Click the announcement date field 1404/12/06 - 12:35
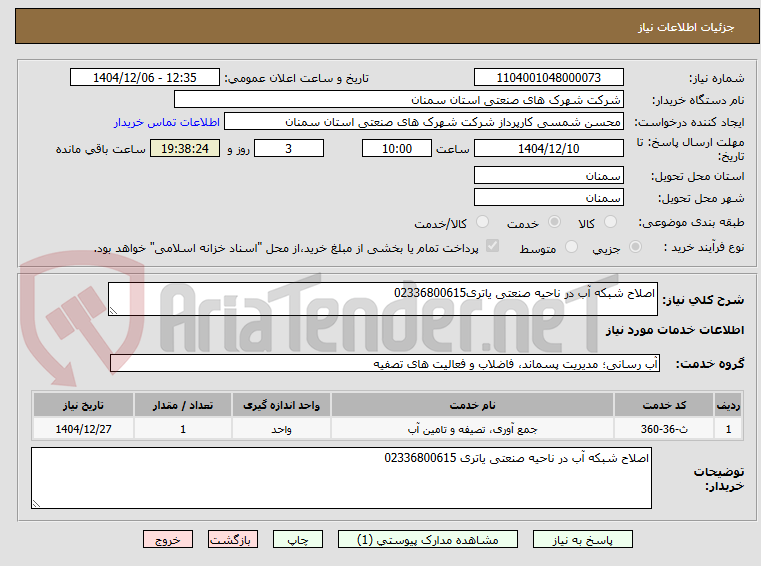 (145, 78)
